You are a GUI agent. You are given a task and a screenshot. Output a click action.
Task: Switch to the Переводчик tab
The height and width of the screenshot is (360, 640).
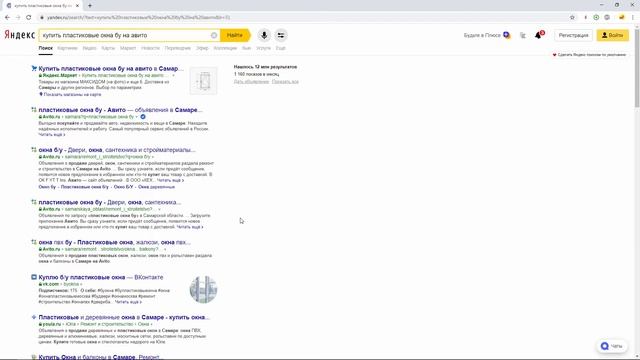[178, 48]
